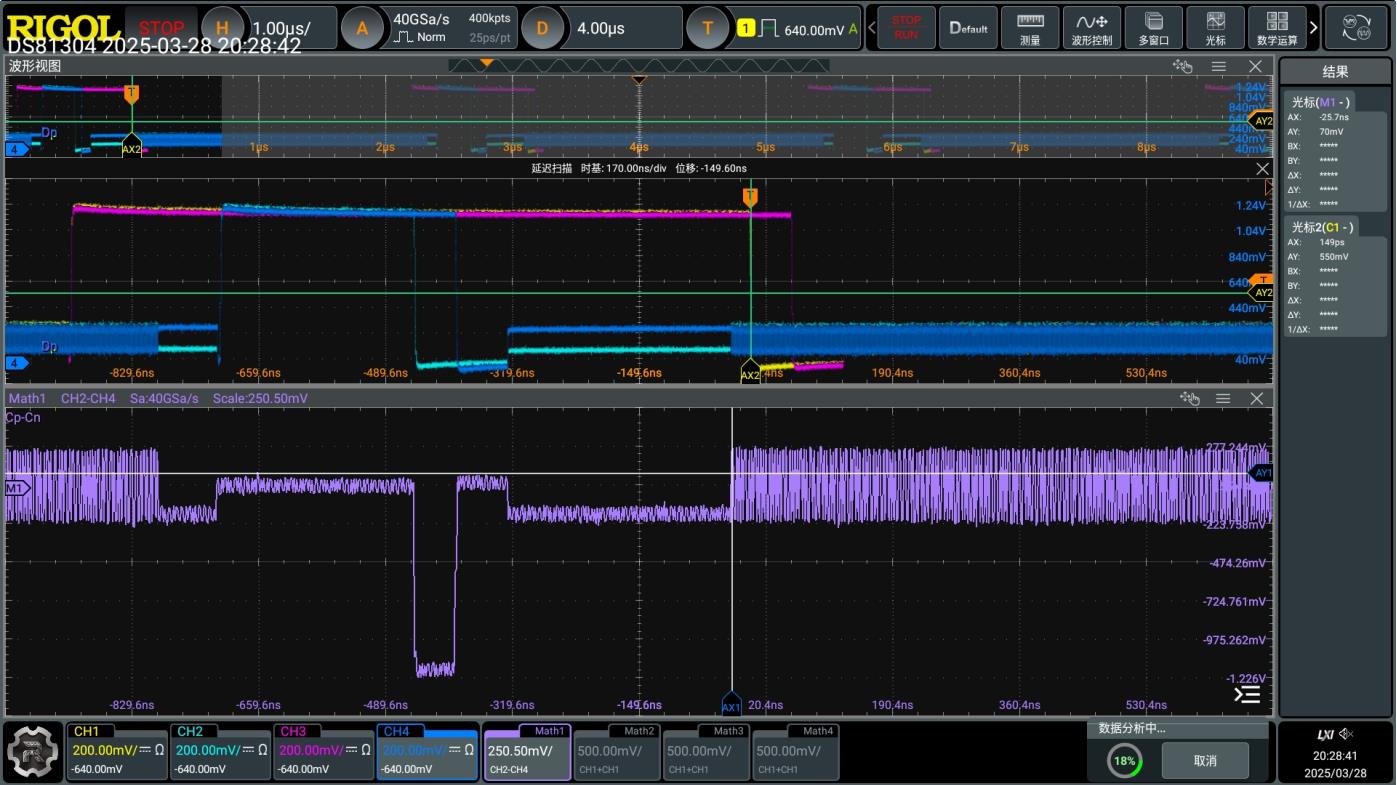Toggle the Math1 waveform
Viewport: 1397px width, 785px height.
point(527,751)
